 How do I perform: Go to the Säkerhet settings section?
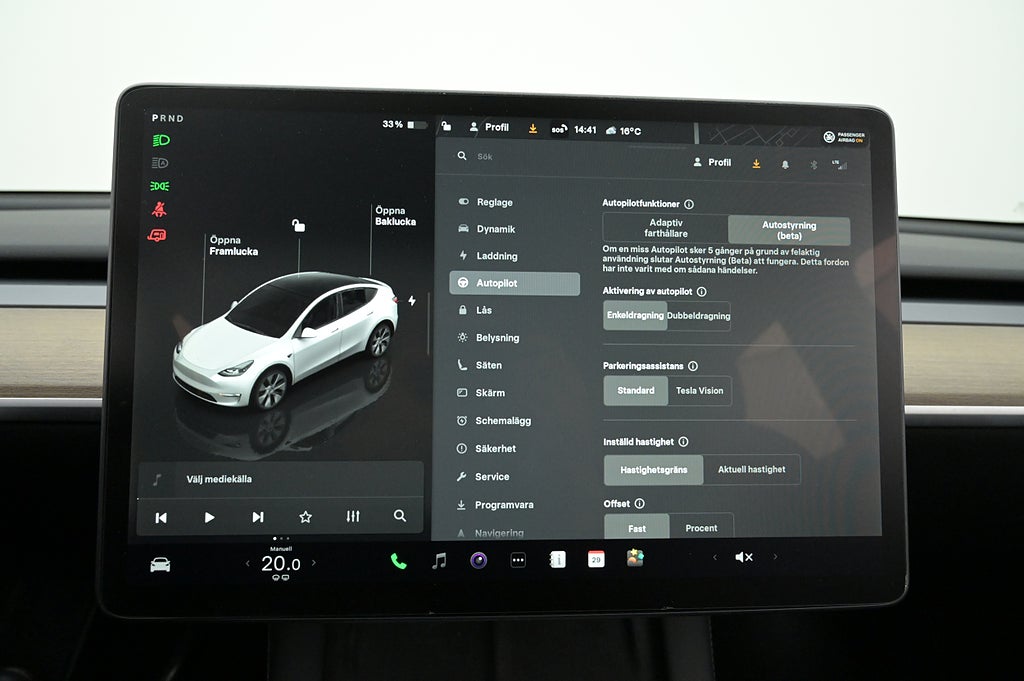click(495, 449)
